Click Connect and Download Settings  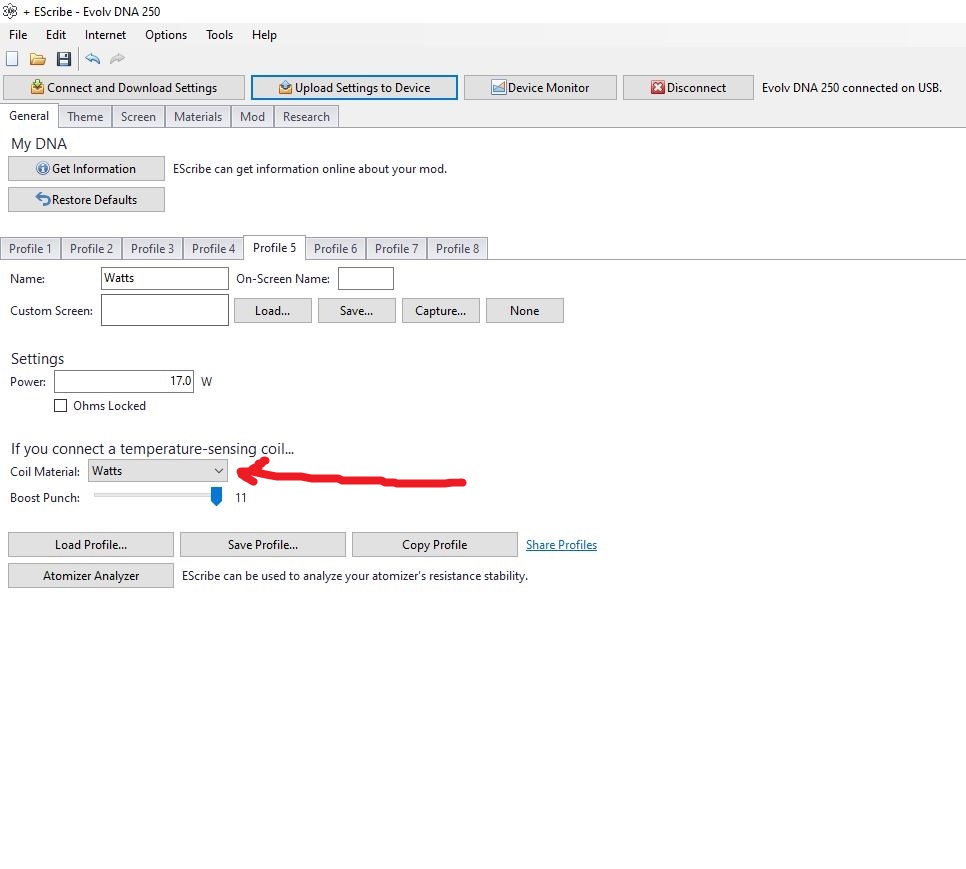124,87
